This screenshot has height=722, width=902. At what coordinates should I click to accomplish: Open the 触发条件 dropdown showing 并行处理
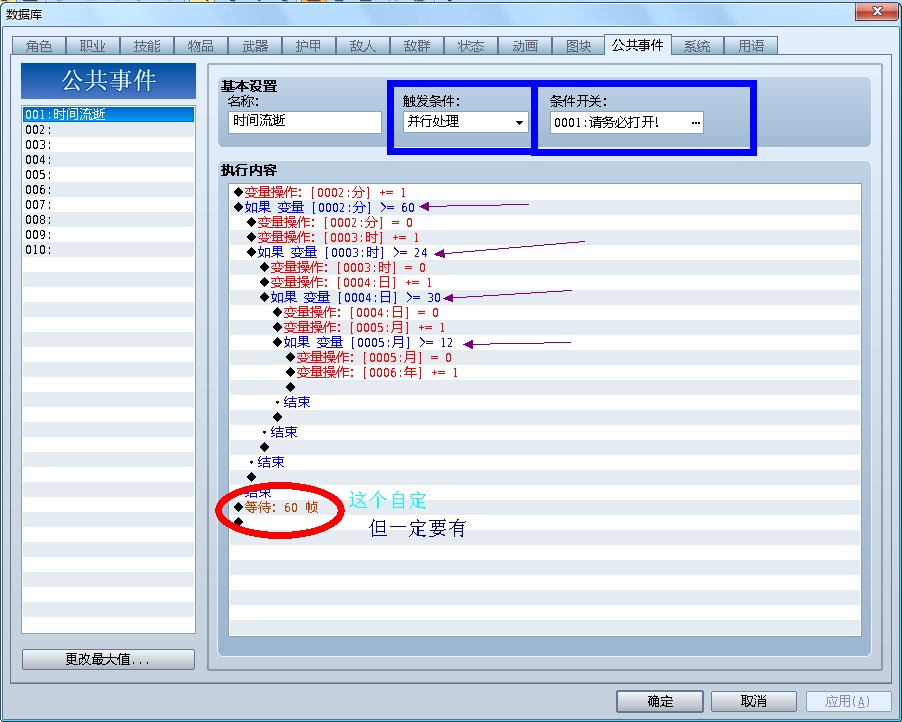coord(465,122)
